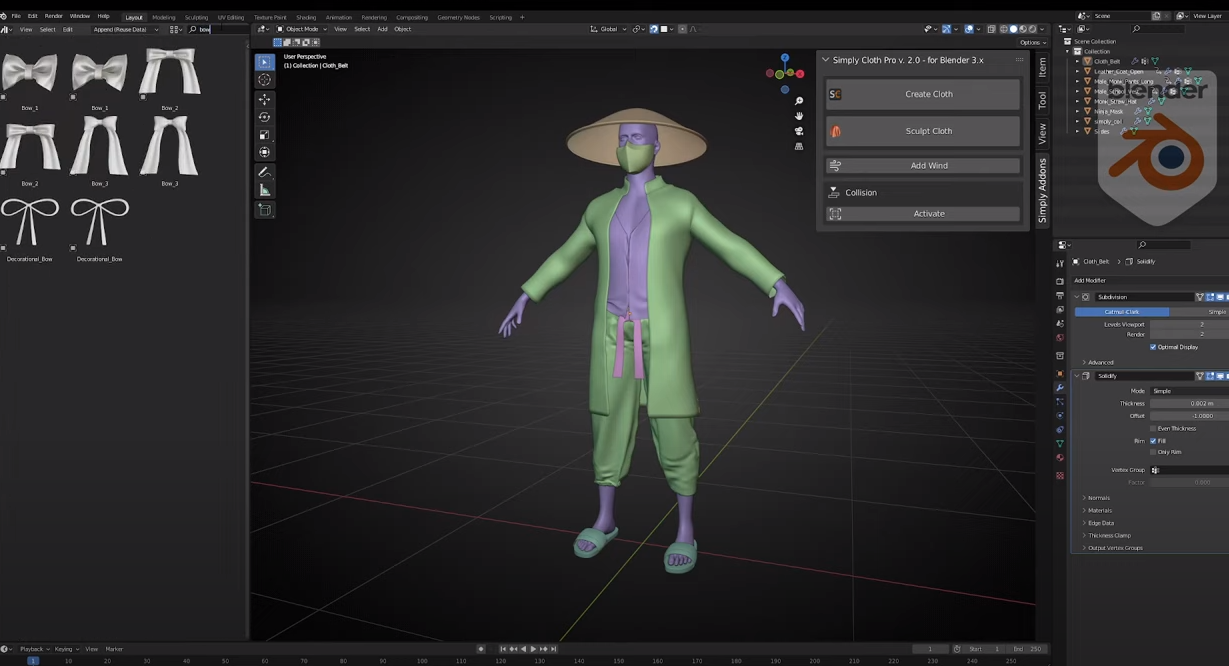Viewport: 1229px width, 666px height.
Task: Expand Cloth_Belt in the outliner
Action: pos(1077,61)
